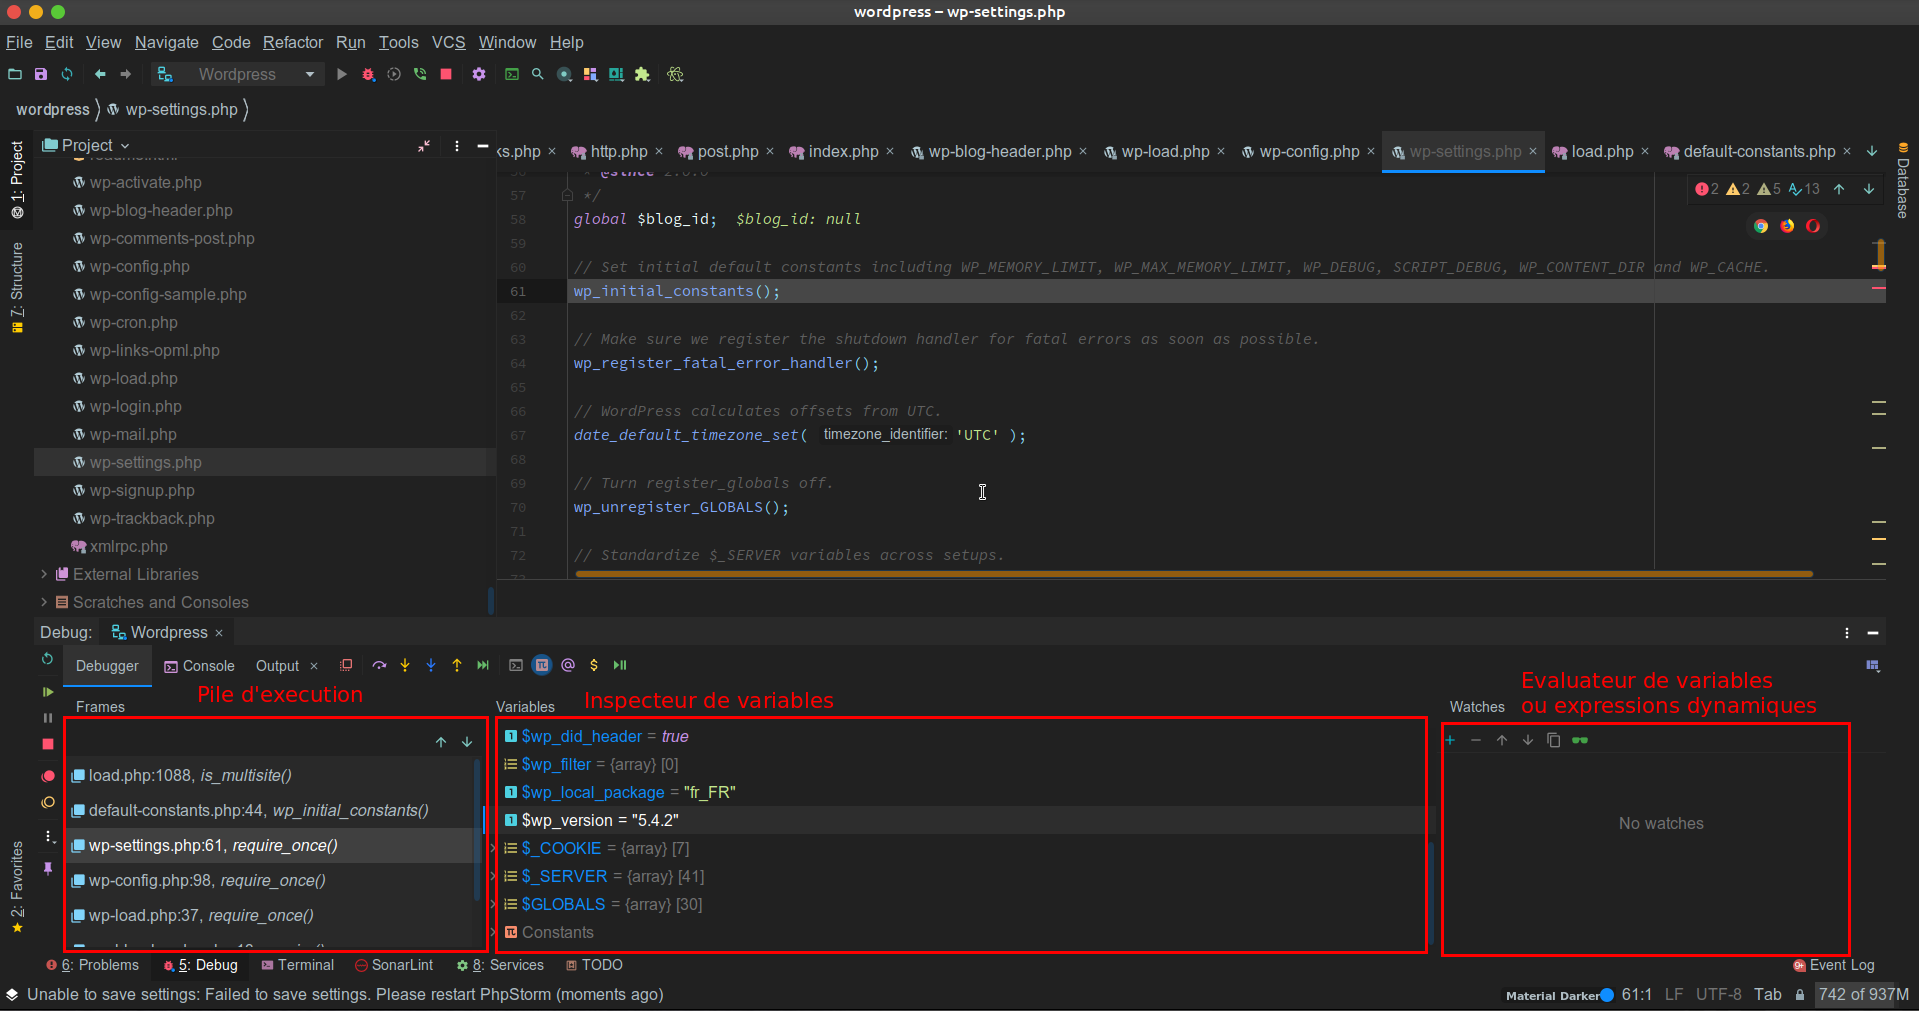Run the Wordpress configuration with the play icon
Image resolution: width=1919 pixels, height=1011 pixels.
click(x=342, y=74)
